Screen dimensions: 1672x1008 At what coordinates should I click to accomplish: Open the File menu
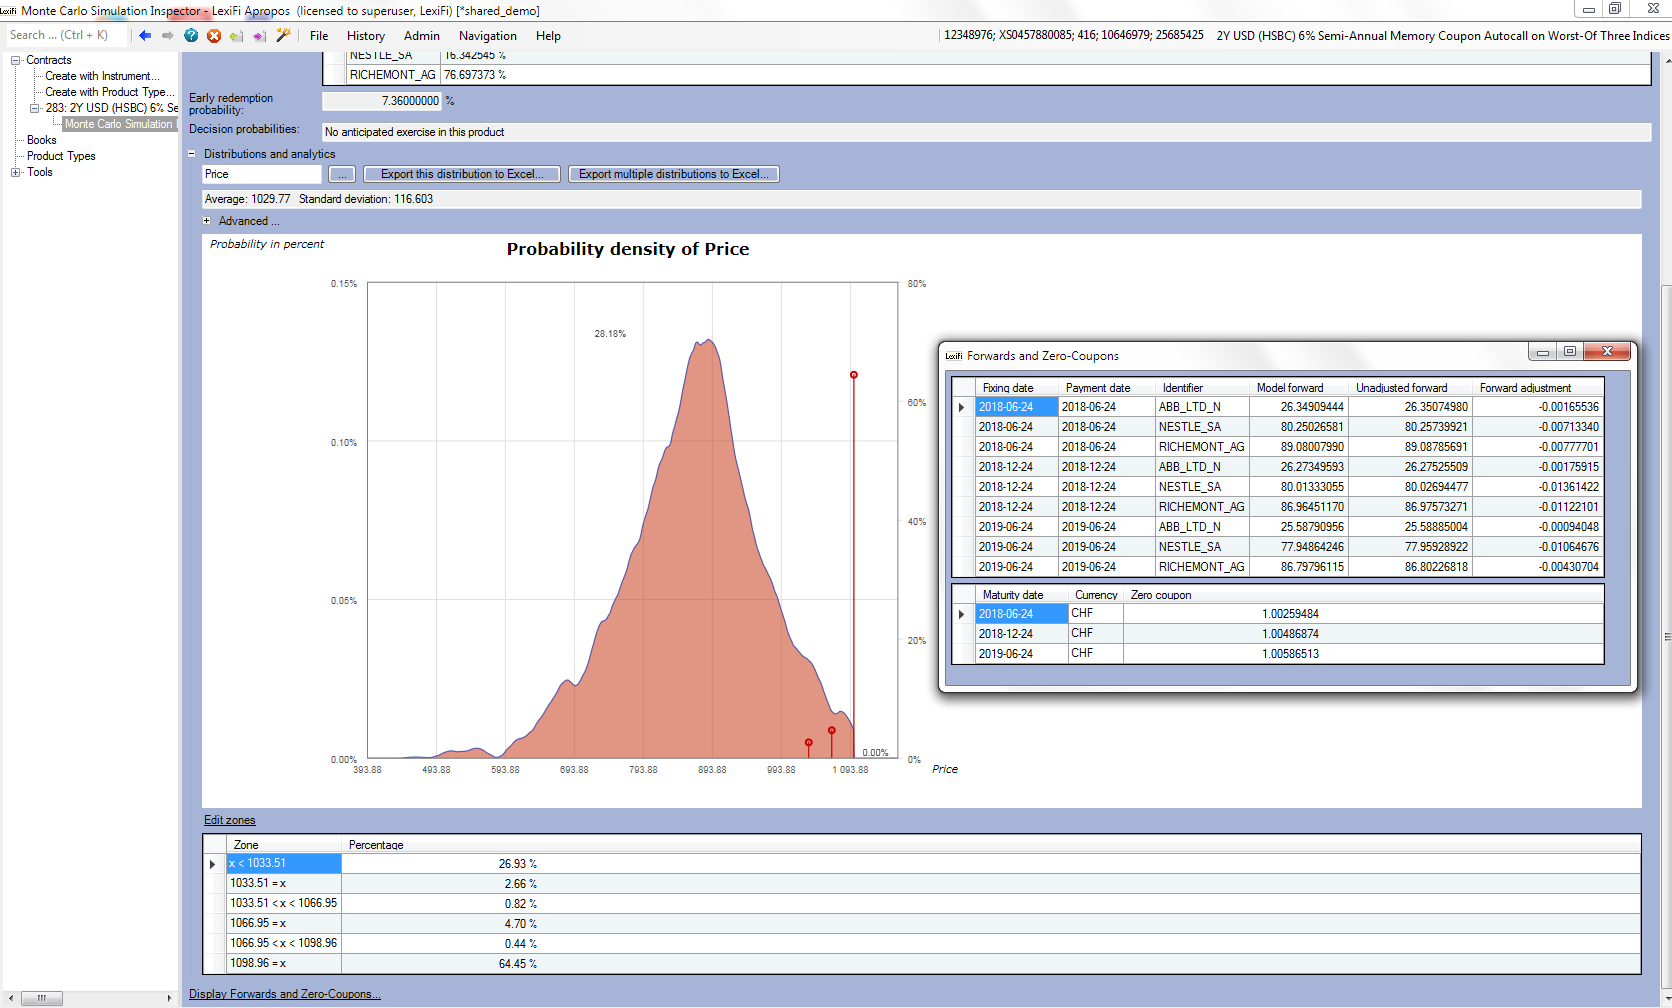click(x=319, y=35)
